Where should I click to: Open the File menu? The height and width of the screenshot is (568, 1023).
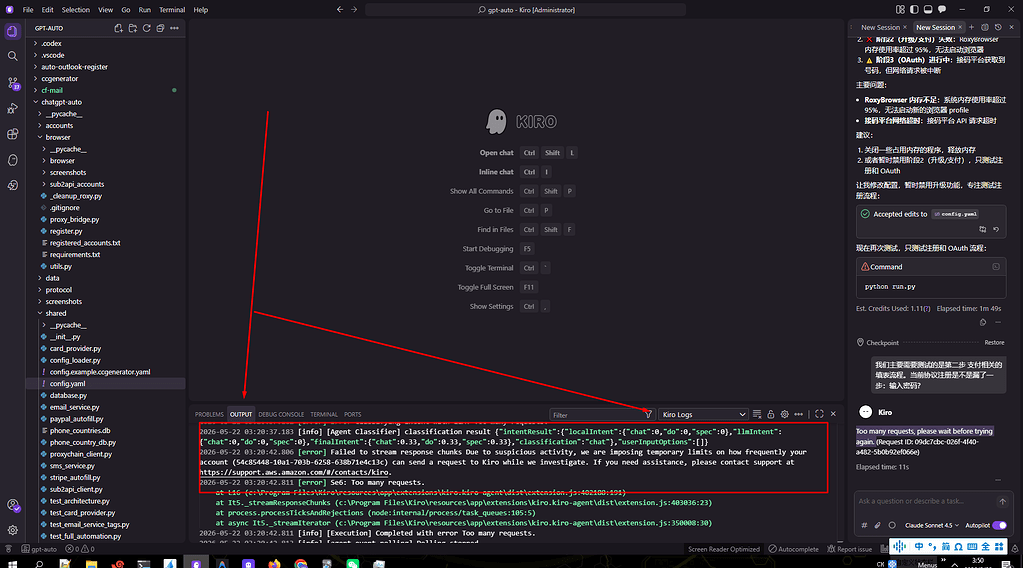[28, 10]
